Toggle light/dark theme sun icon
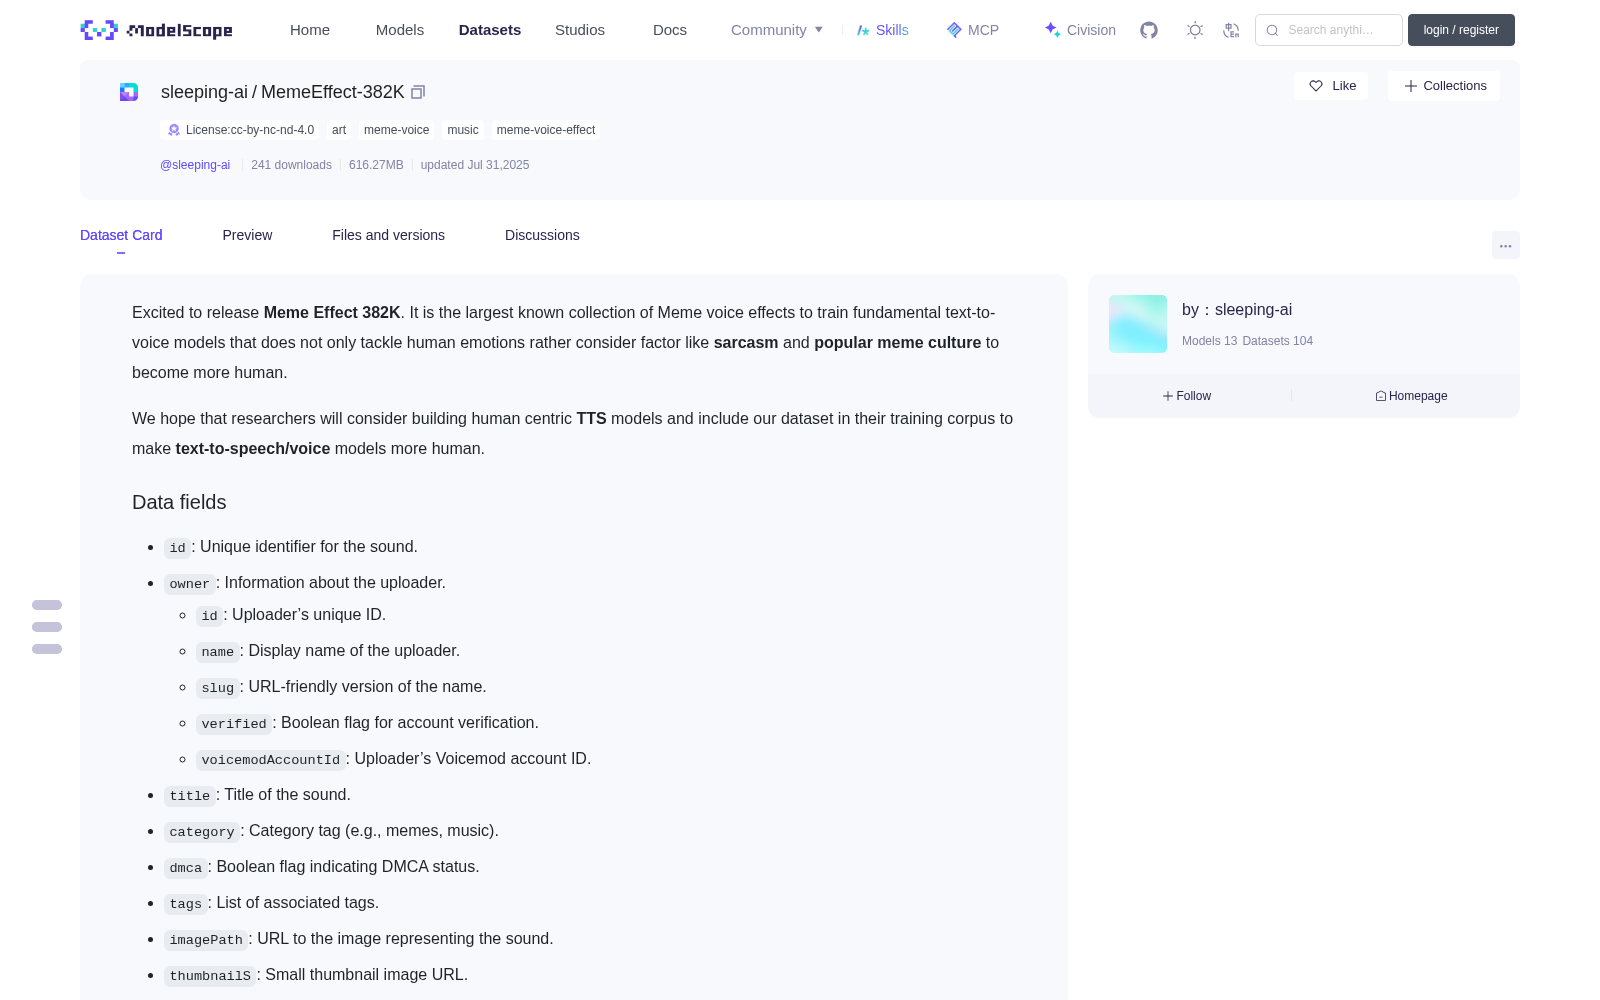The width and height of the screenshot is (1600, 1000). pos(1195,30)
